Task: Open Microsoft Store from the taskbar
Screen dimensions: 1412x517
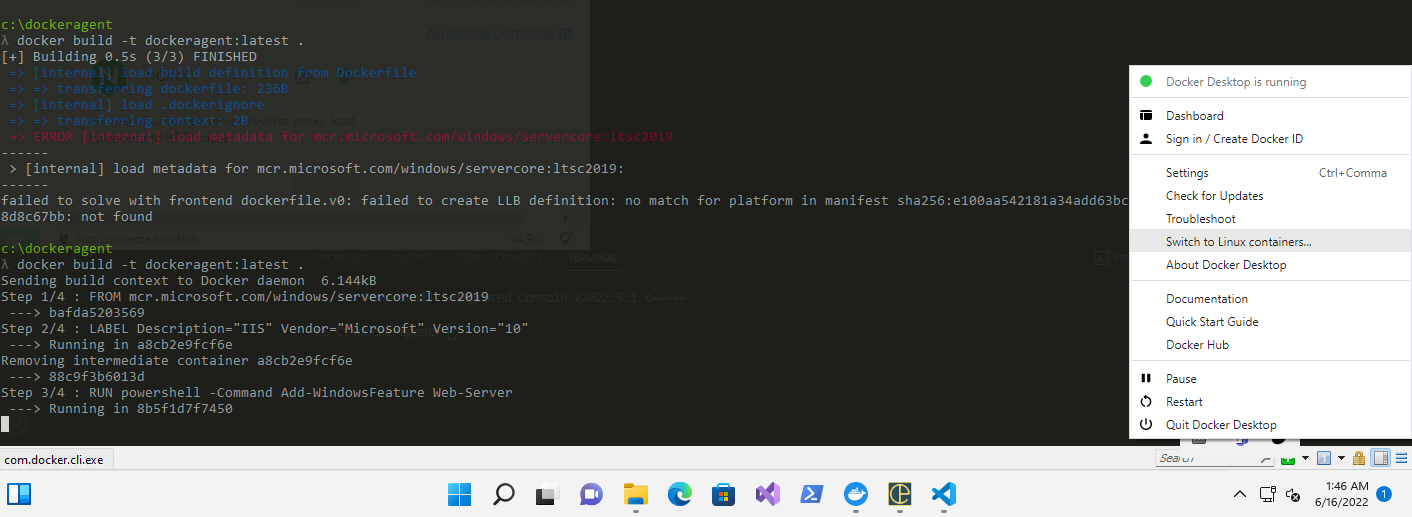Action: tap(724, 494)
